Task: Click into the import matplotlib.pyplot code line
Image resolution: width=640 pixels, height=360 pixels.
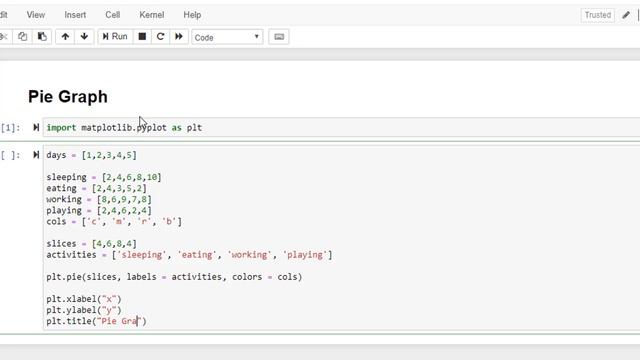Action: [x=124, y=128]
